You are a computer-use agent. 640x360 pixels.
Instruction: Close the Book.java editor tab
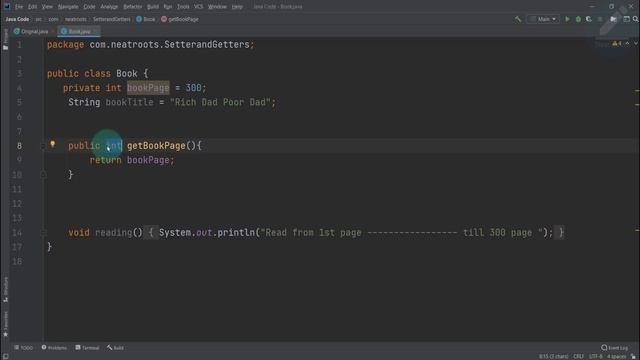pyautogui.click(x=96, y=31)
